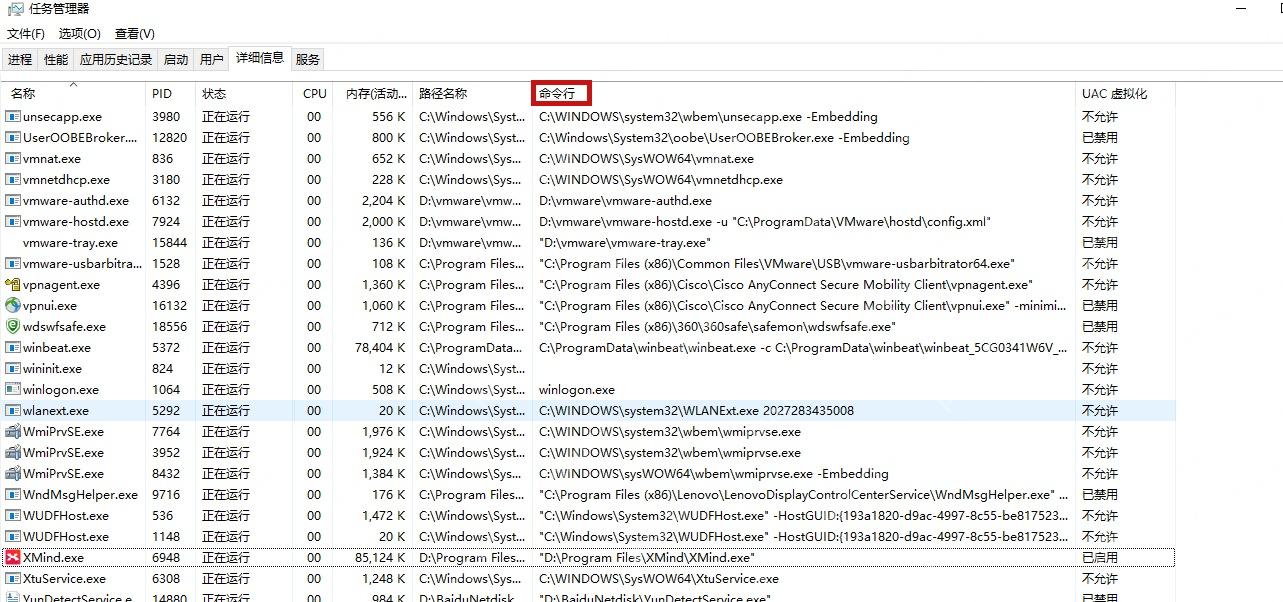Click the vmnat.exe process icon

tap(13, 159)
